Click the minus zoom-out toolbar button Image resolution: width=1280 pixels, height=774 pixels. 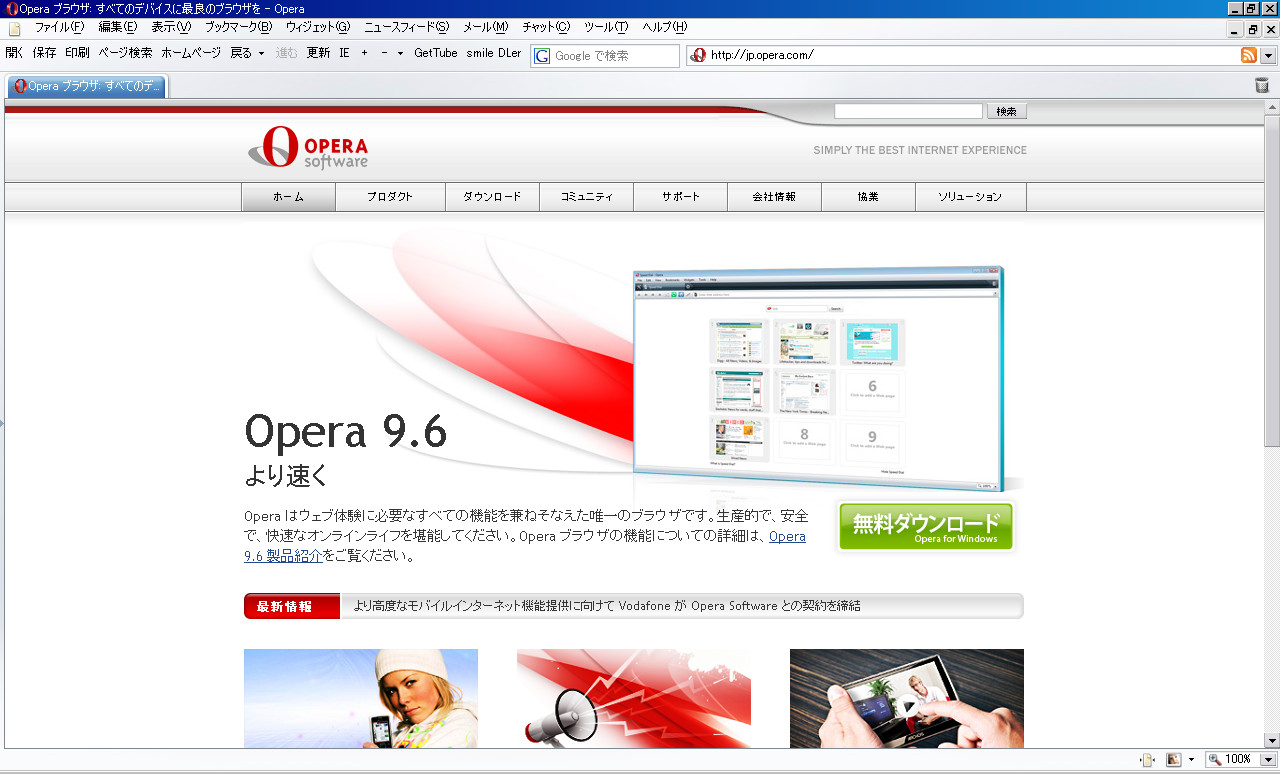(x=384, y=54)
